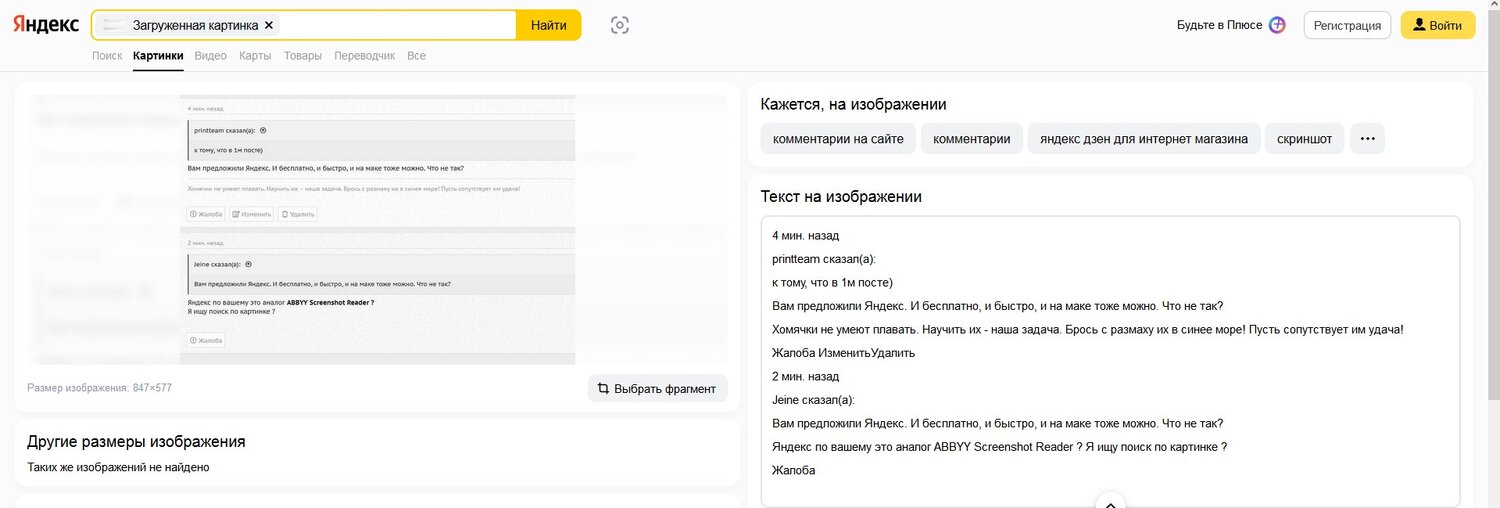This screenshot has width=1500, height=508.
Task: Select tag комментарии на сайте
Action: pyautogui.click(x=838, y=139)
